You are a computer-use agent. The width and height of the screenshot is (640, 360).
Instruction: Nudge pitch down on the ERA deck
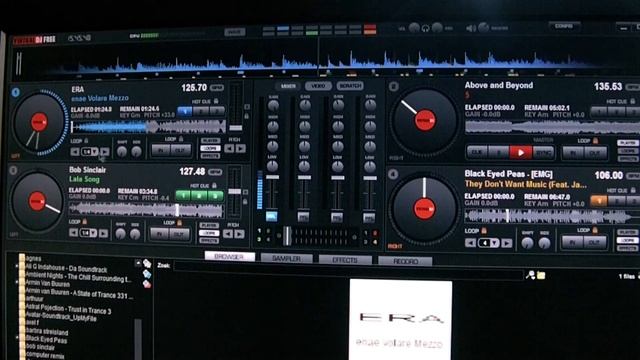pos(229,149)
